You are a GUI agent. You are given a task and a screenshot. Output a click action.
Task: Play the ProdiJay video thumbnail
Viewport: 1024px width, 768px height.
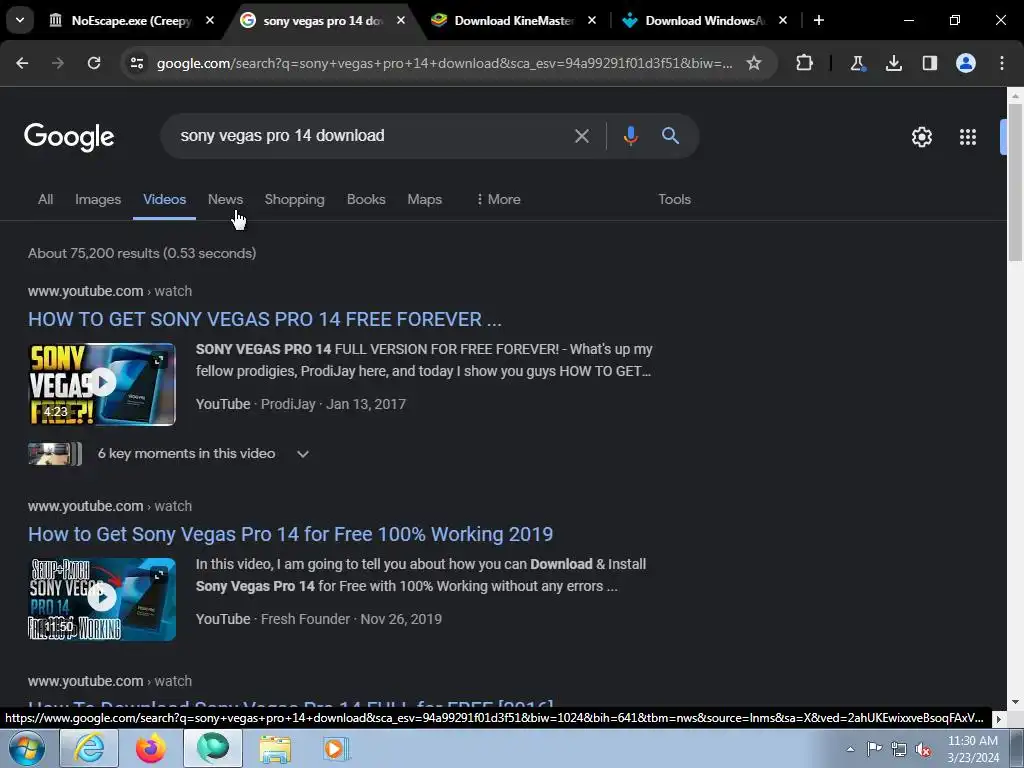[102, 384]
